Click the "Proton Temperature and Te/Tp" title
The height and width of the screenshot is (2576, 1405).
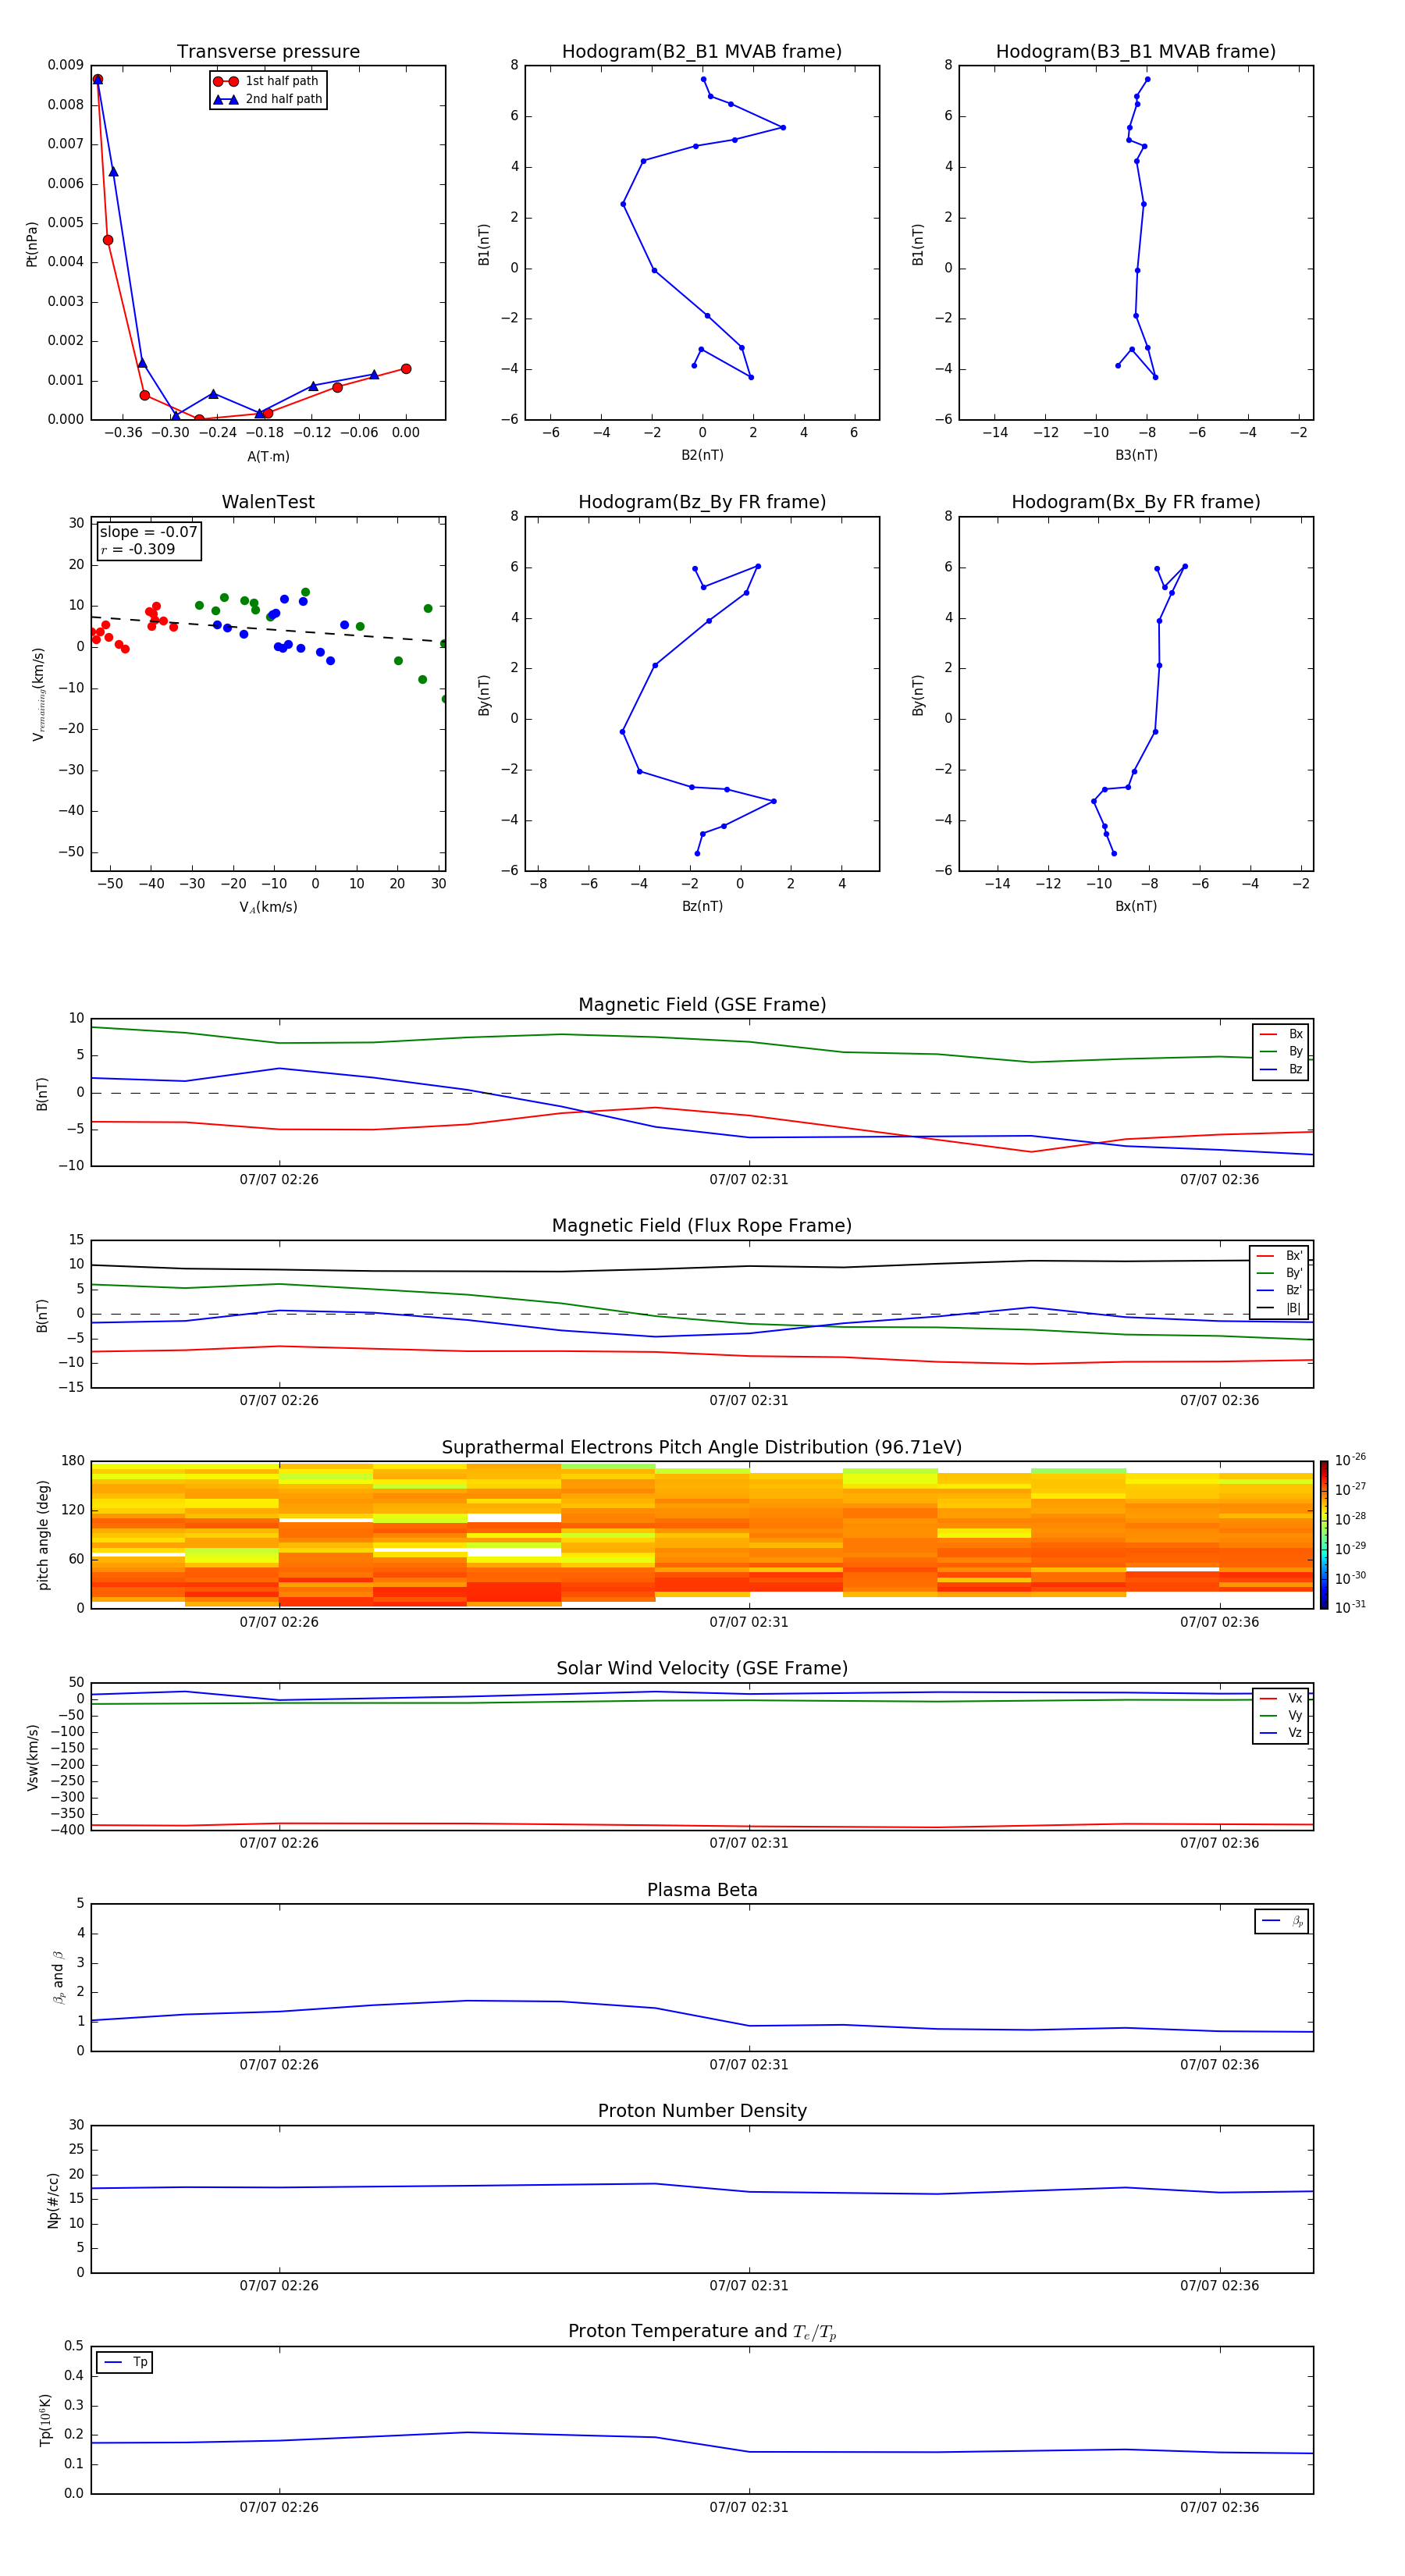tap(702, 2332)
